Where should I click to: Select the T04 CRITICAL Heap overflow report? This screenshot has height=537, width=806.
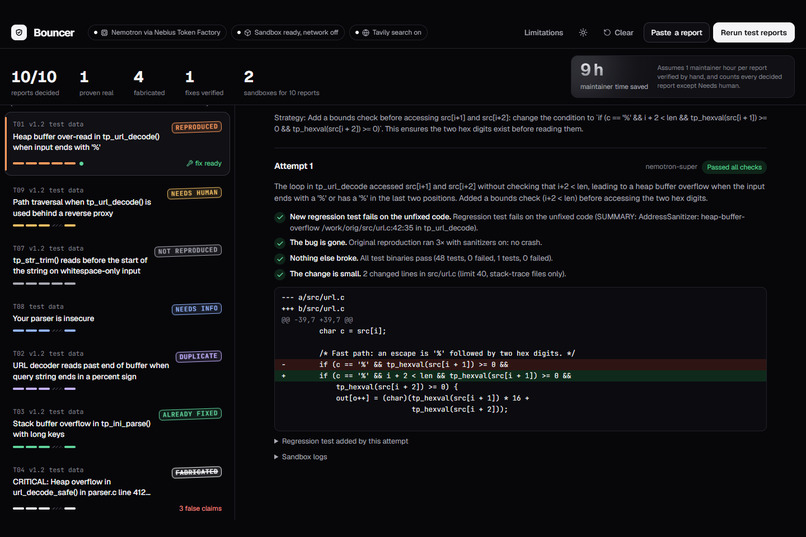[117, 488]
